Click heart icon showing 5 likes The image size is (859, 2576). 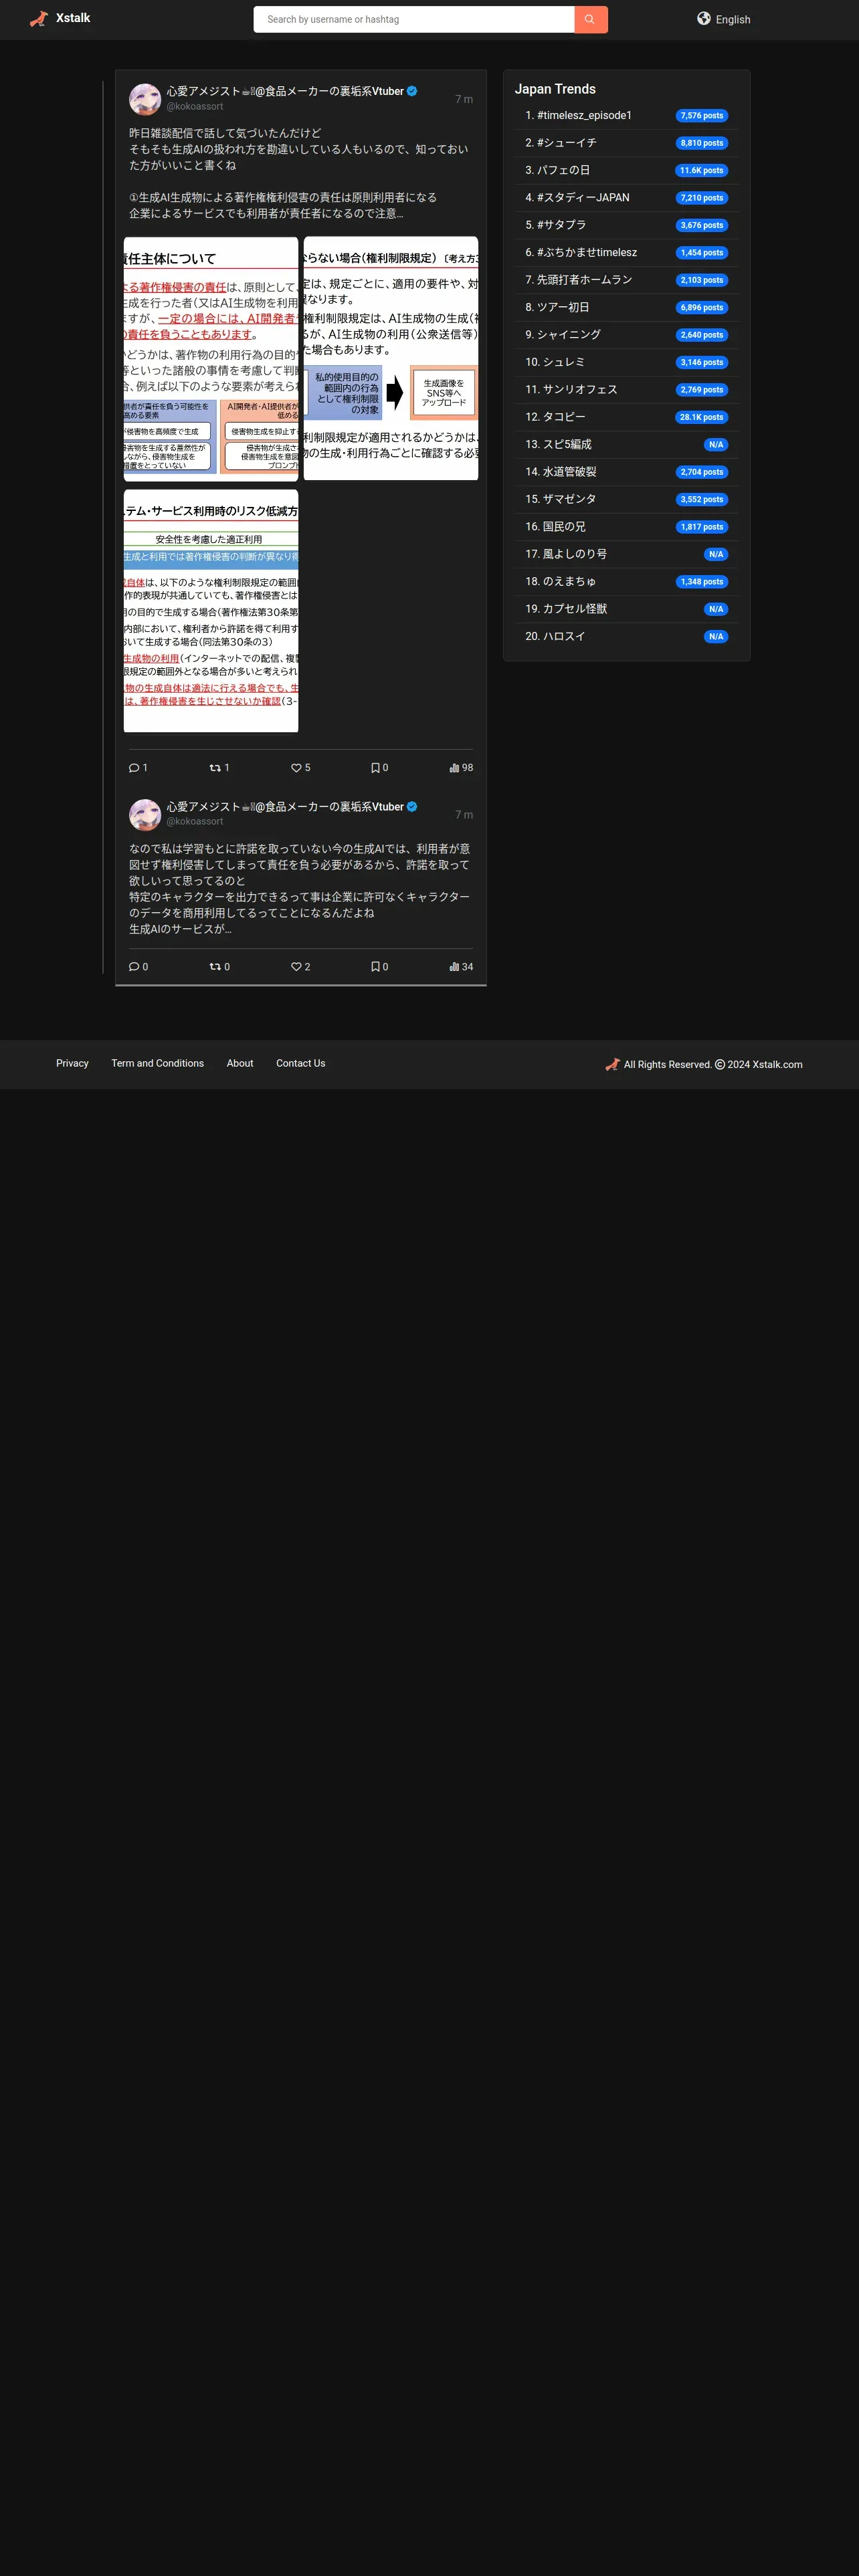[296, 768]
